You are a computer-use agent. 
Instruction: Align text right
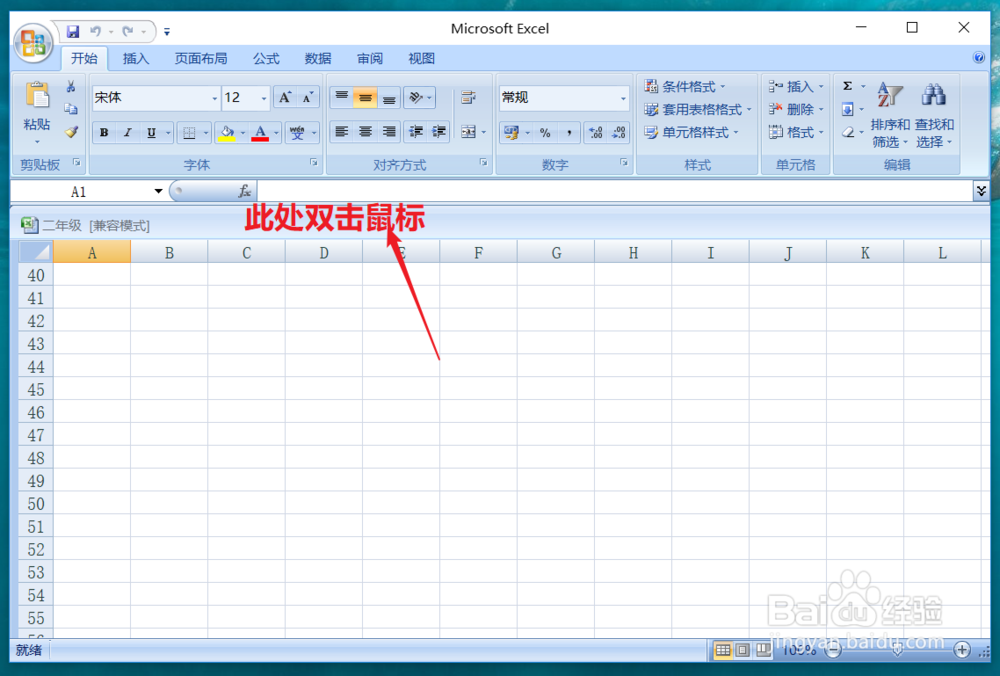click(389, 132)
